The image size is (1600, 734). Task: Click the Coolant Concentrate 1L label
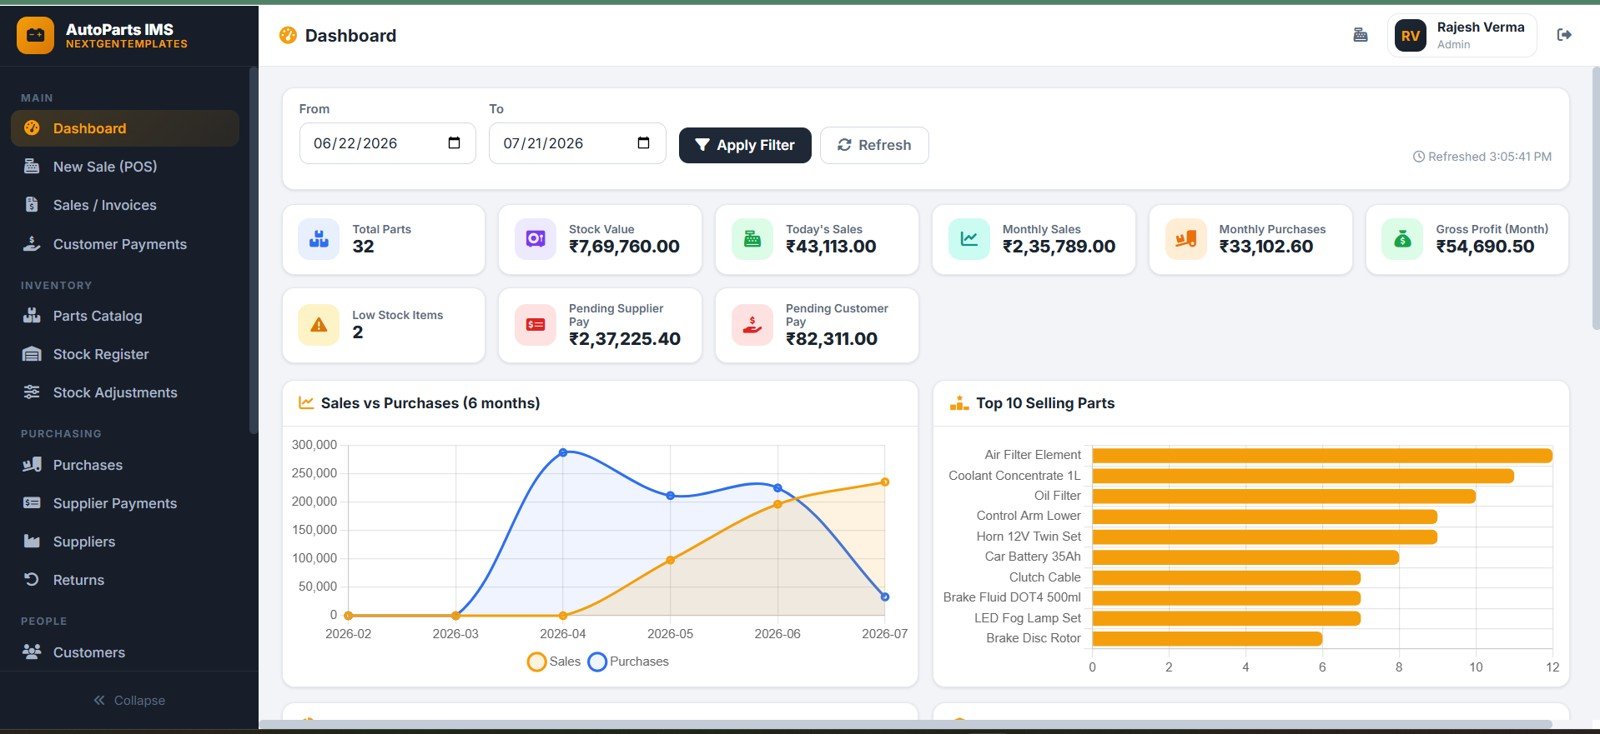coord(1014,475)
